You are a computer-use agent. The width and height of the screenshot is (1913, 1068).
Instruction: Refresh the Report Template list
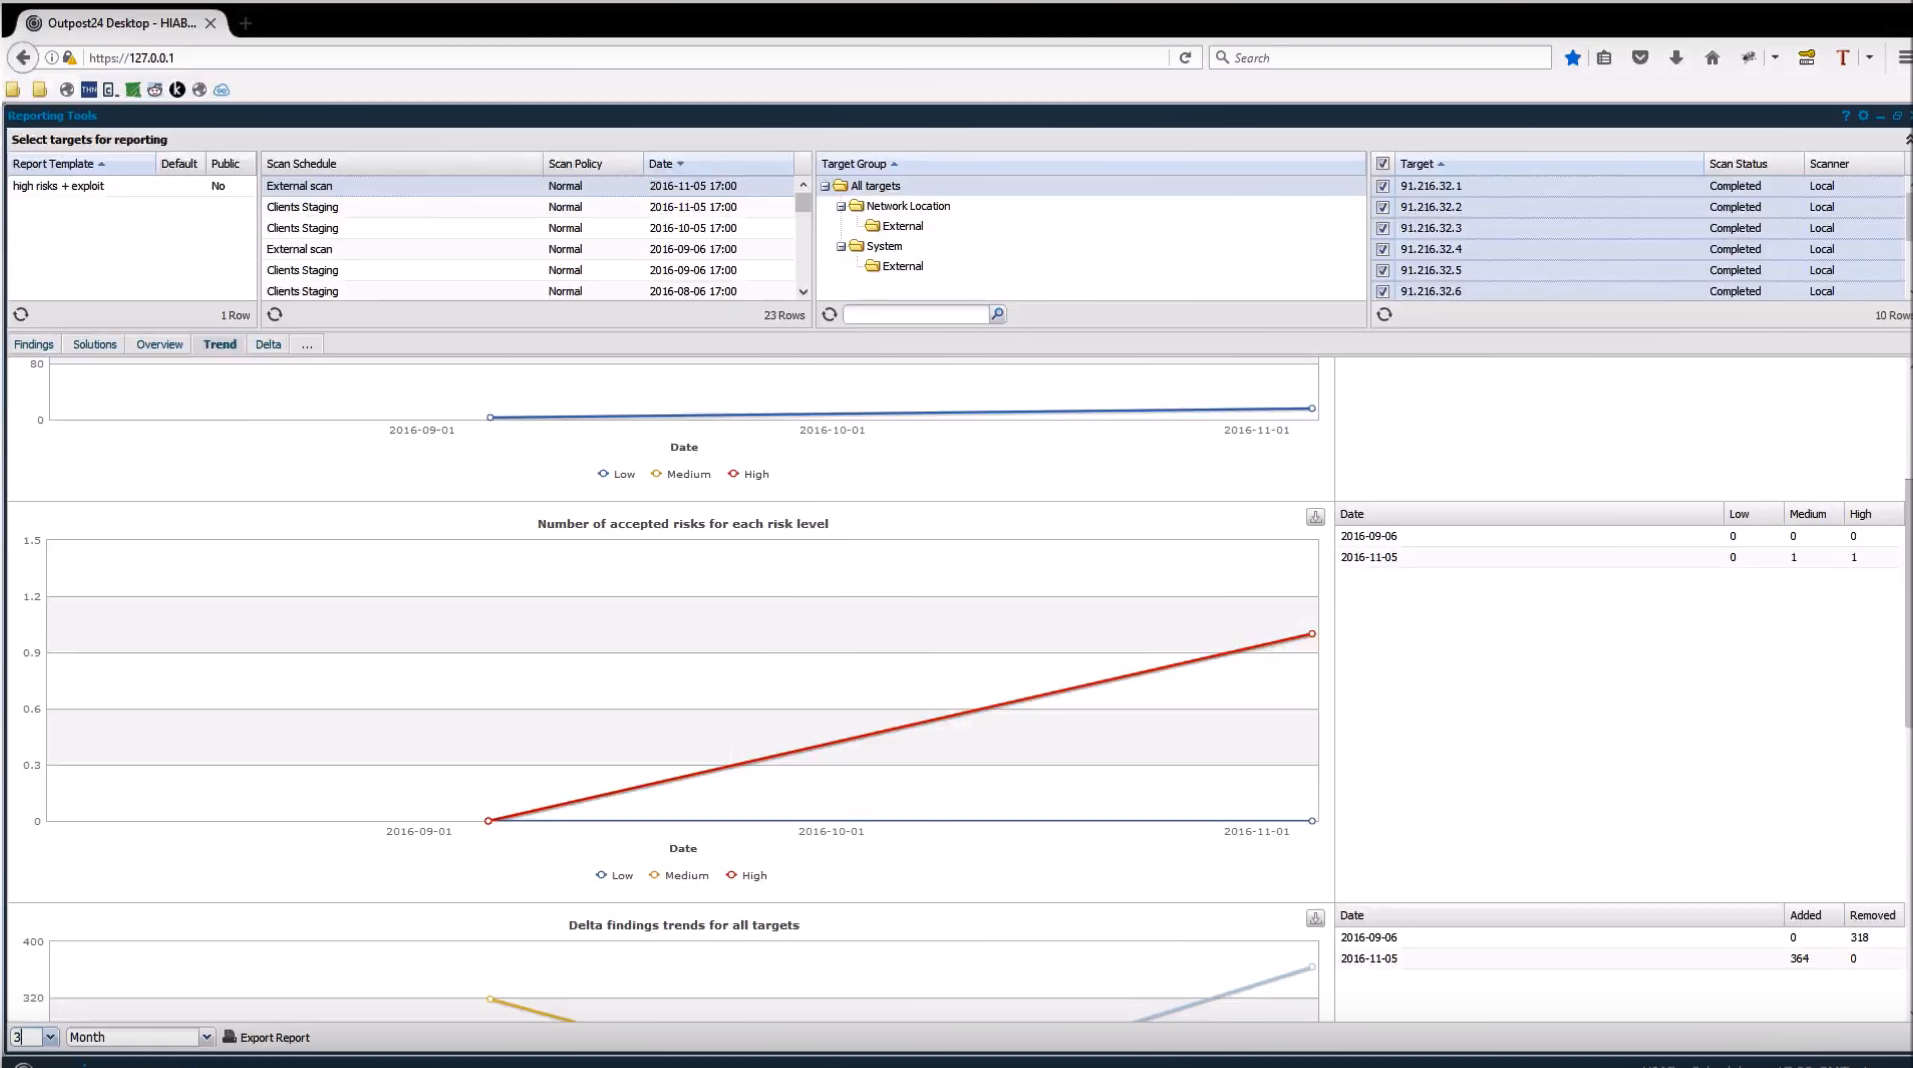(x=21, y=315)
